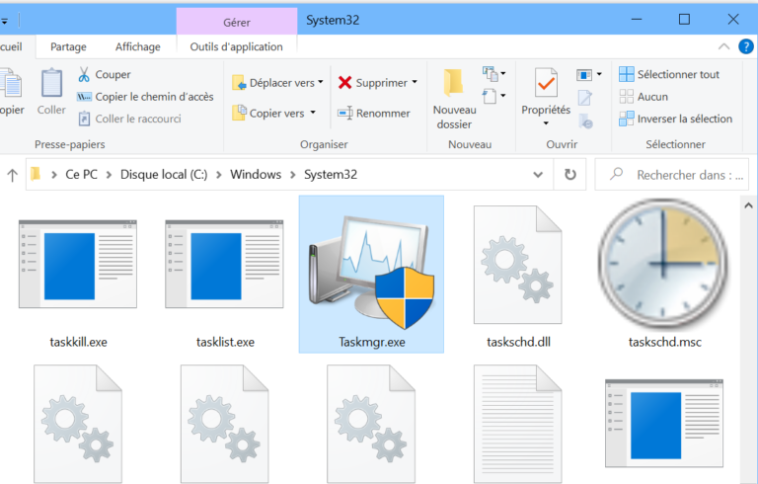The width and height of the screenshot is (758, 484).
Task: Click Inverser la sélection
Action: click(x=676, y=119)
